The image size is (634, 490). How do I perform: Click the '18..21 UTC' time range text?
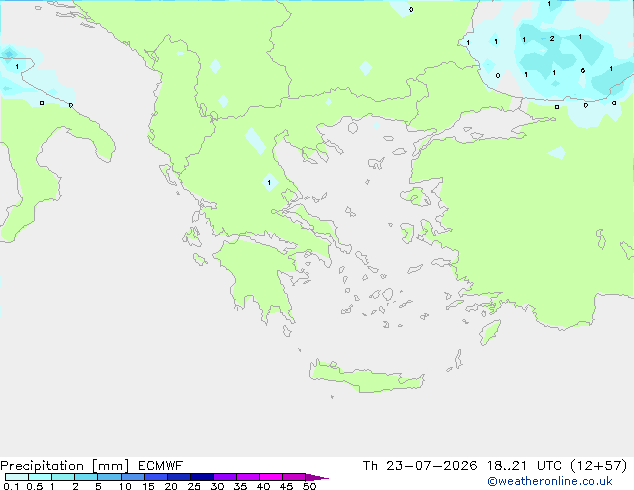click(524, 466)
